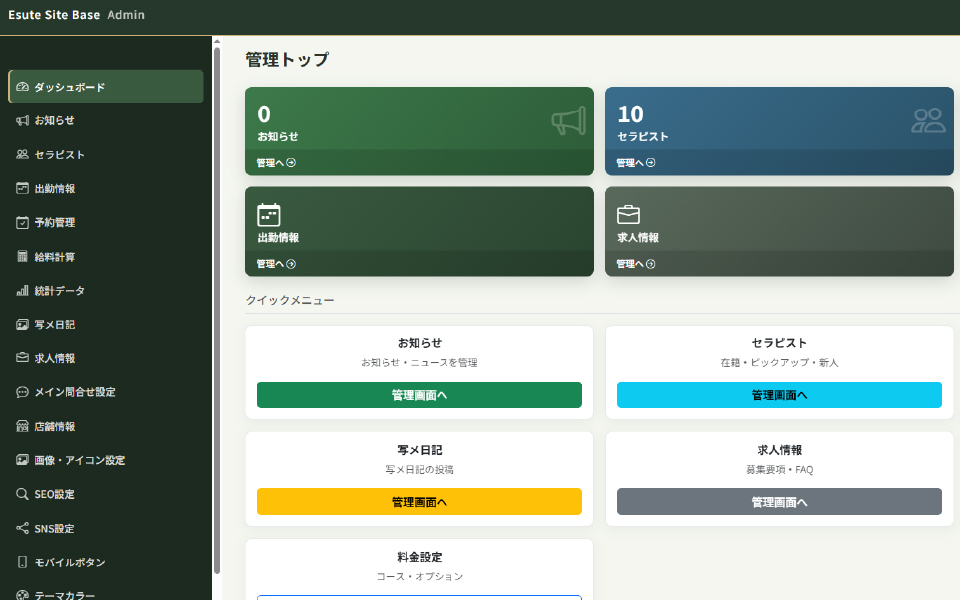Open 求人情報 in the sidebar
This screenshot has height=600, width=960.
pos(106,358)
